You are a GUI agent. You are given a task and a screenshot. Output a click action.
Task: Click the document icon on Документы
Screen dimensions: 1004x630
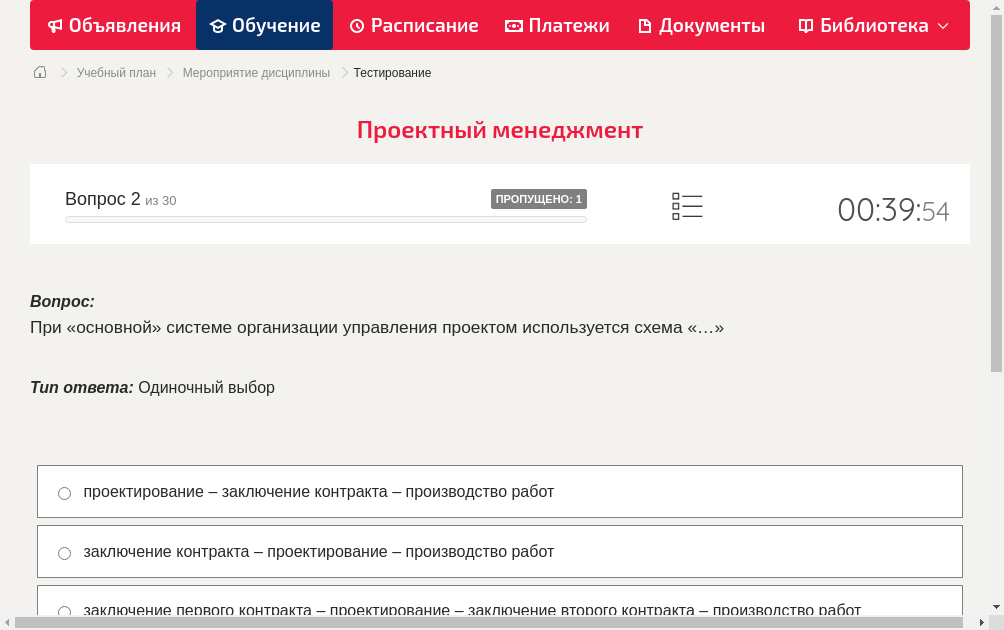[x=647, y=25]
